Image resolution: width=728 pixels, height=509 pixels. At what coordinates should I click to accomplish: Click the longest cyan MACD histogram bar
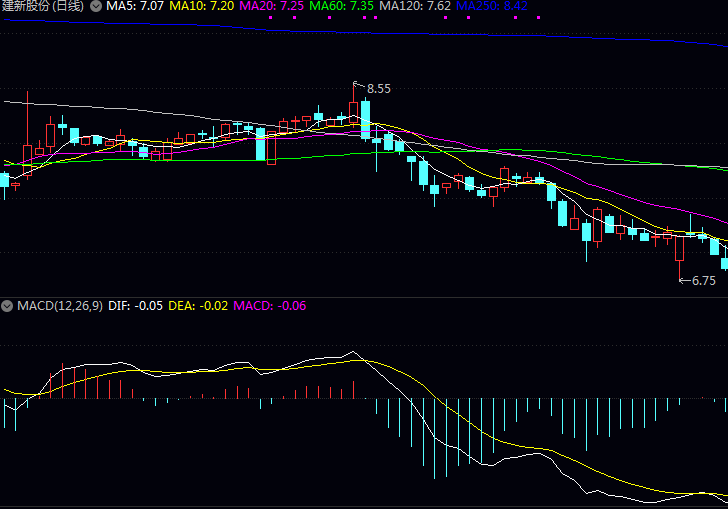point(435,438)
